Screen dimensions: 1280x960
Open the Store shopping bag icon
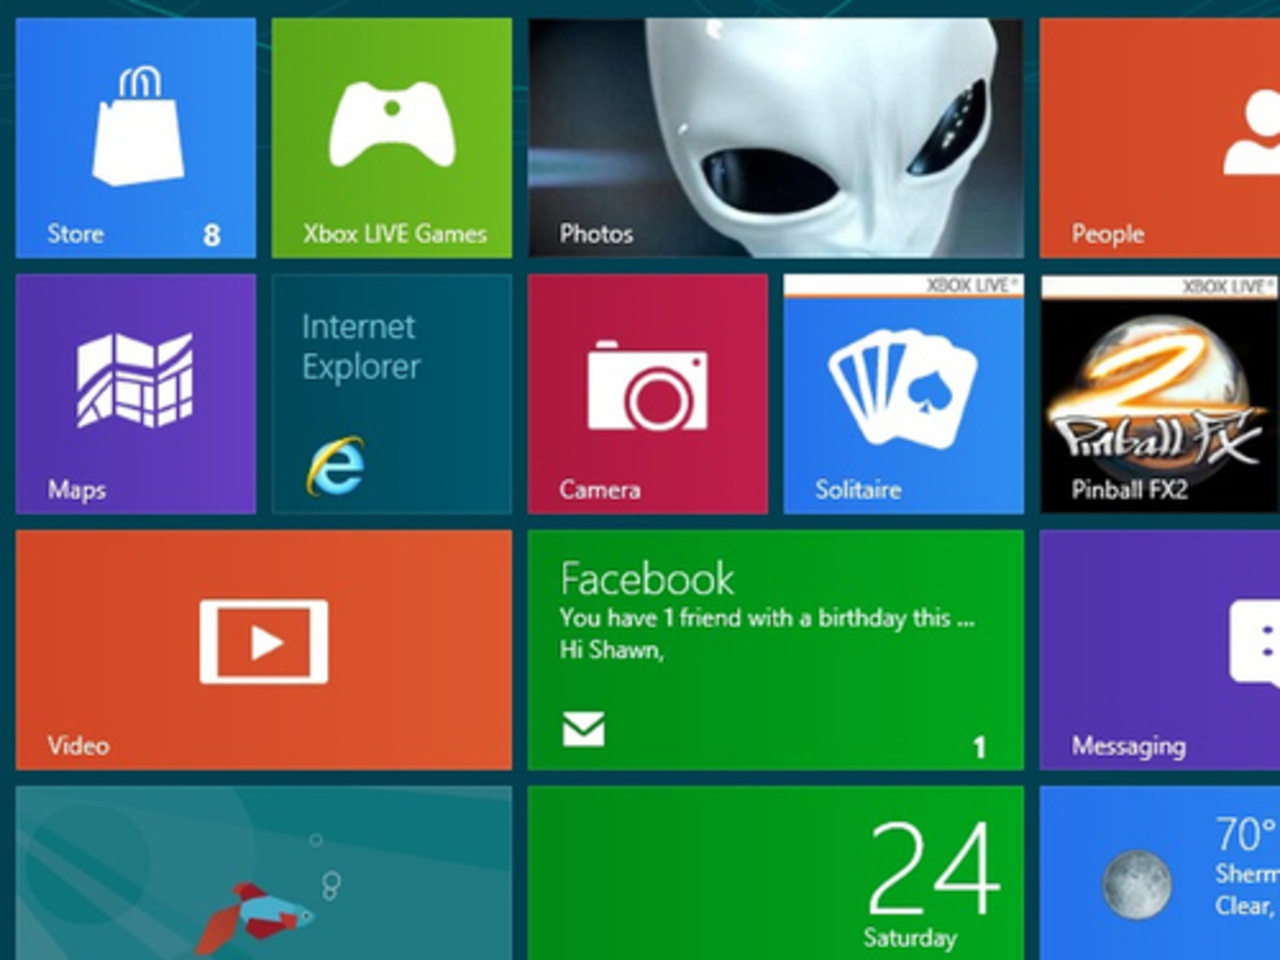138,126
